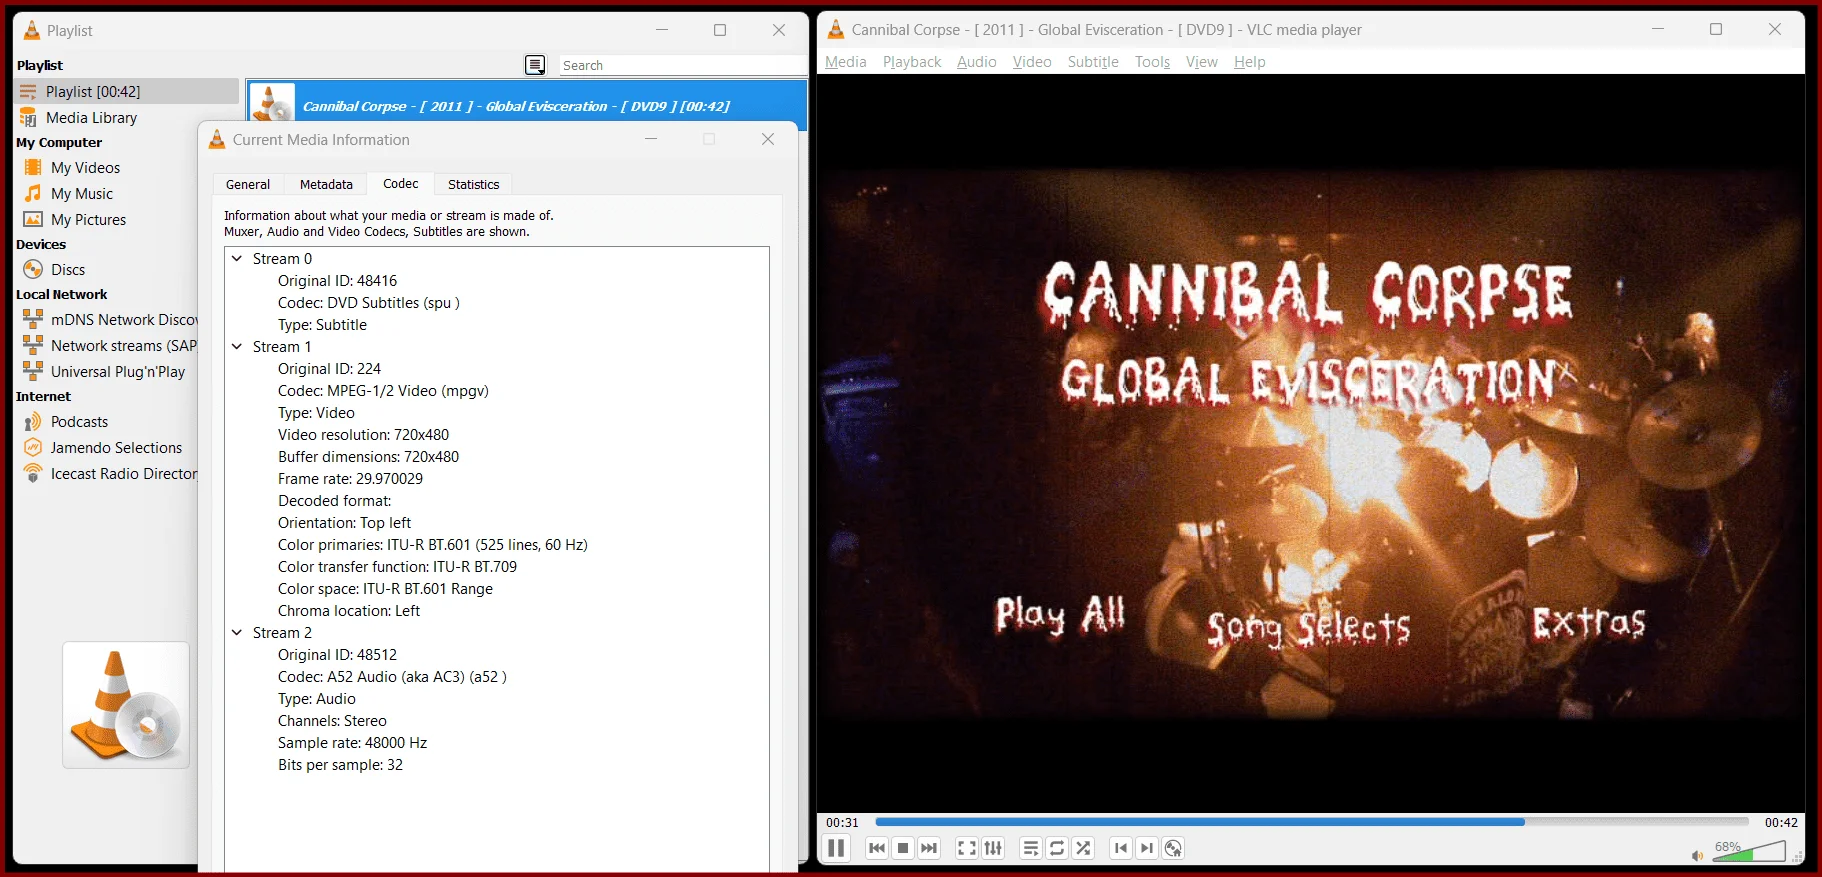Screen dimensions: 1822x877
Task: Change playlist view mode icon
Action: click(536, 65)
